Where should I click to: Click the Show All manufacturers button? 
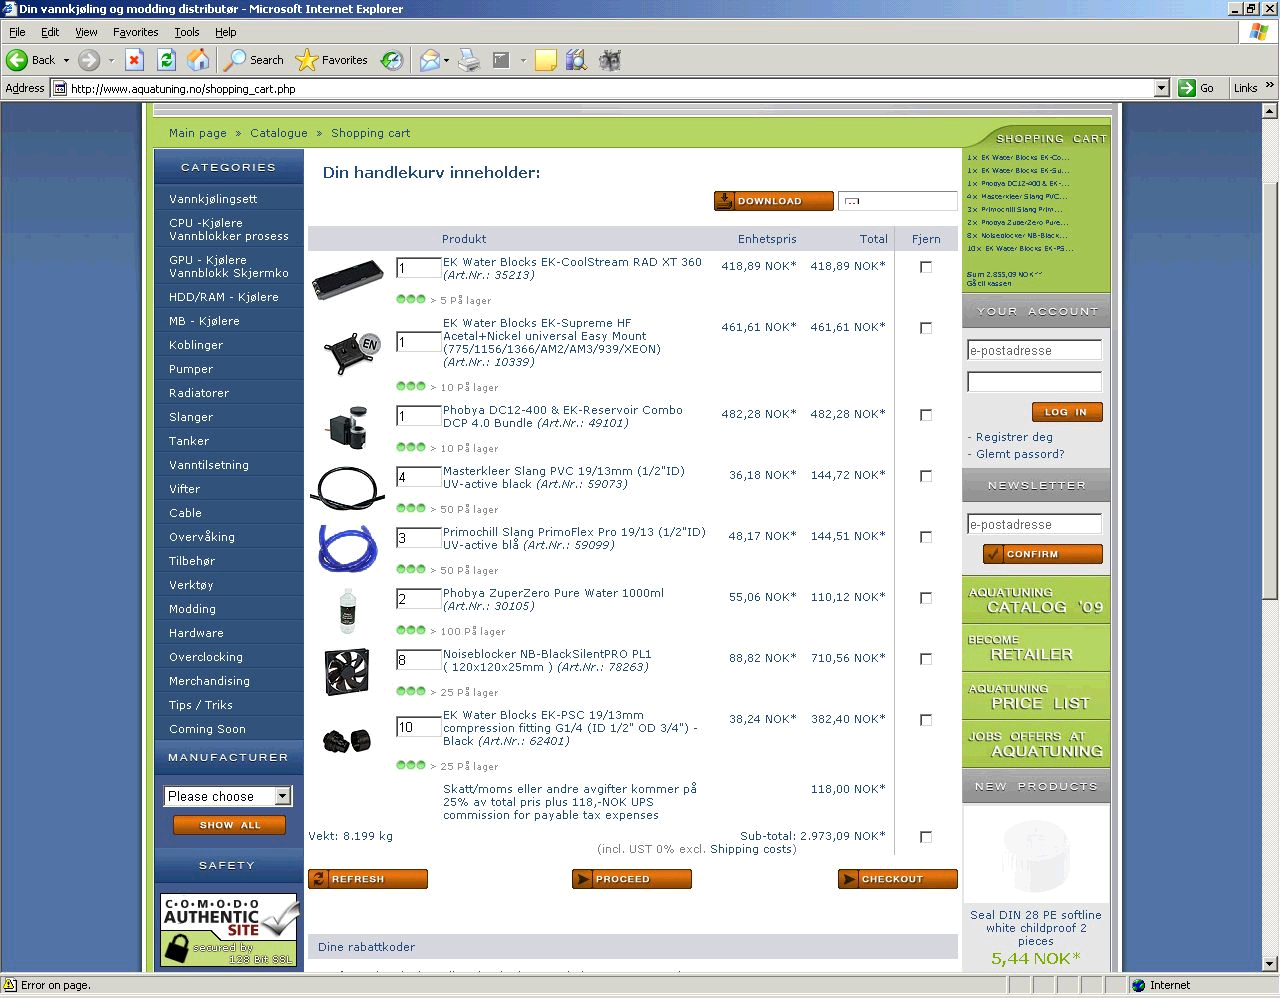click(x=229, y=825)
